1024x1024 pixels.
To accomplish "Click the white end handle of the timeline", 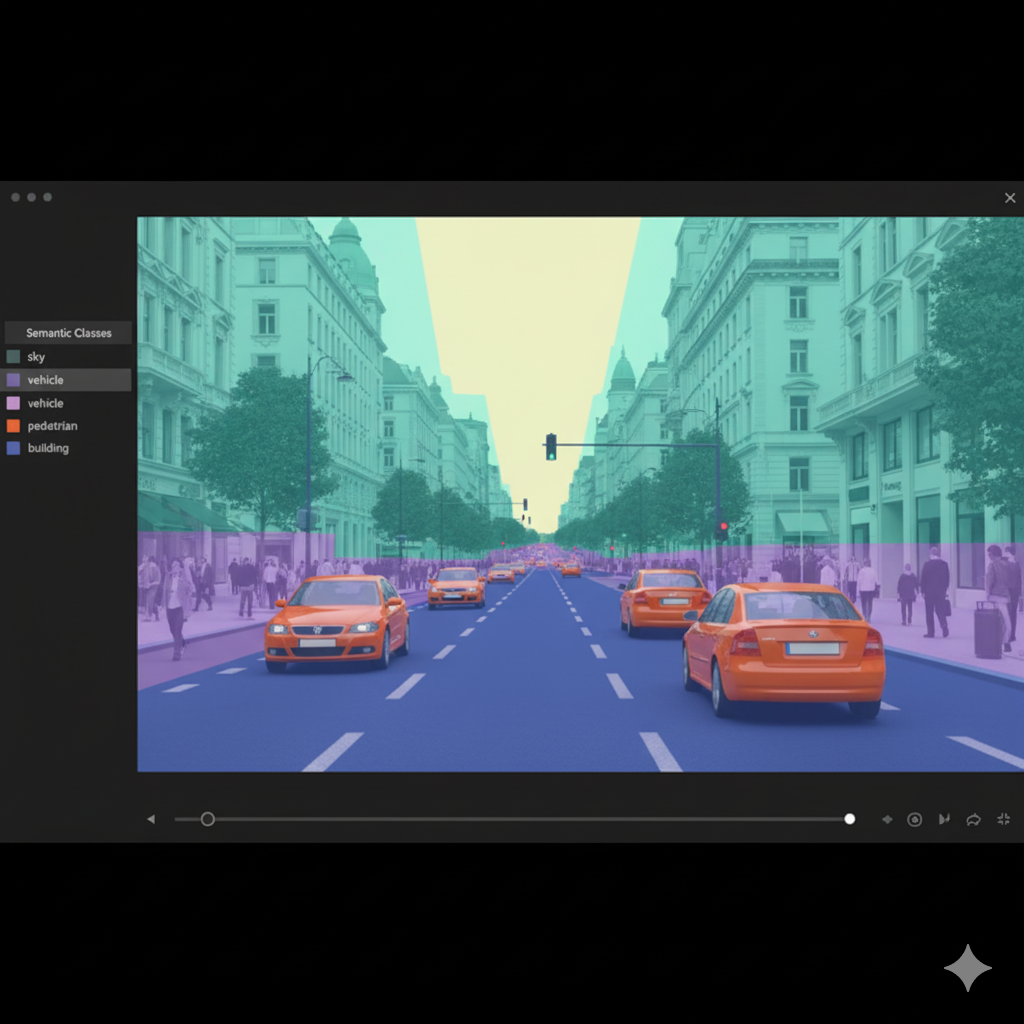I will point(849,819).
